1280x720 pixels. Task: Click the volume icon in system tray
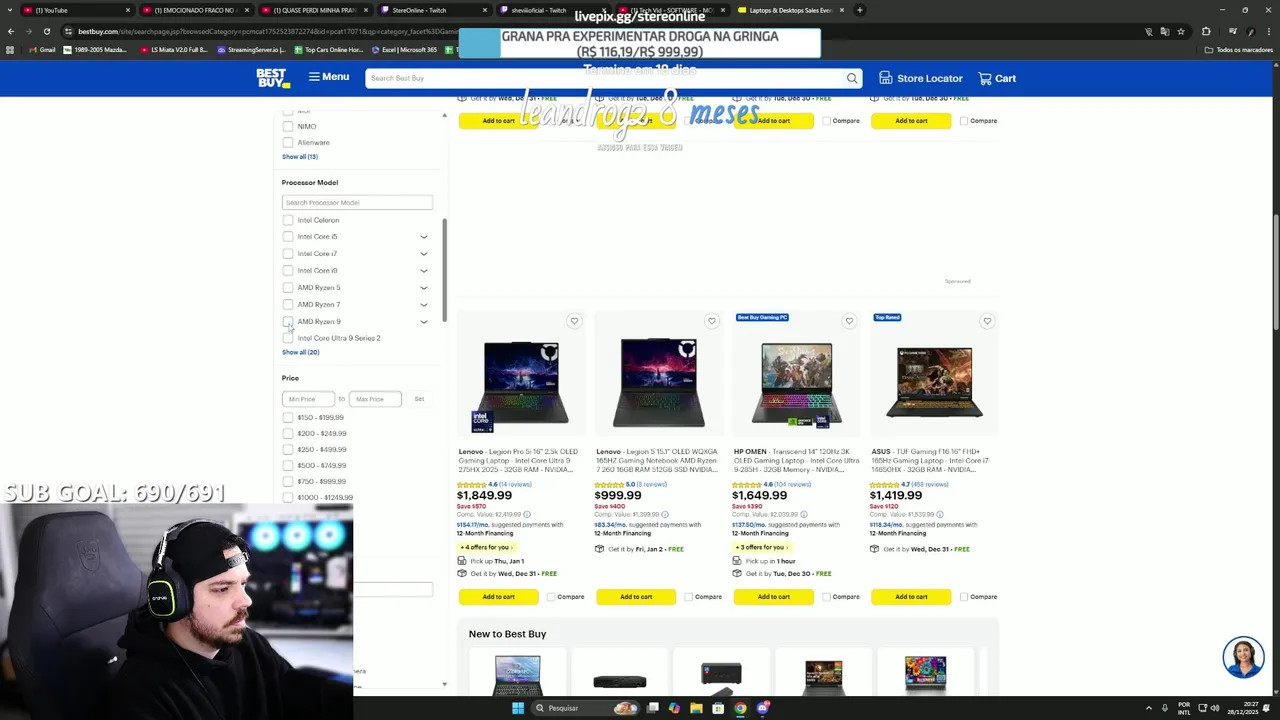click(1214, 708)
